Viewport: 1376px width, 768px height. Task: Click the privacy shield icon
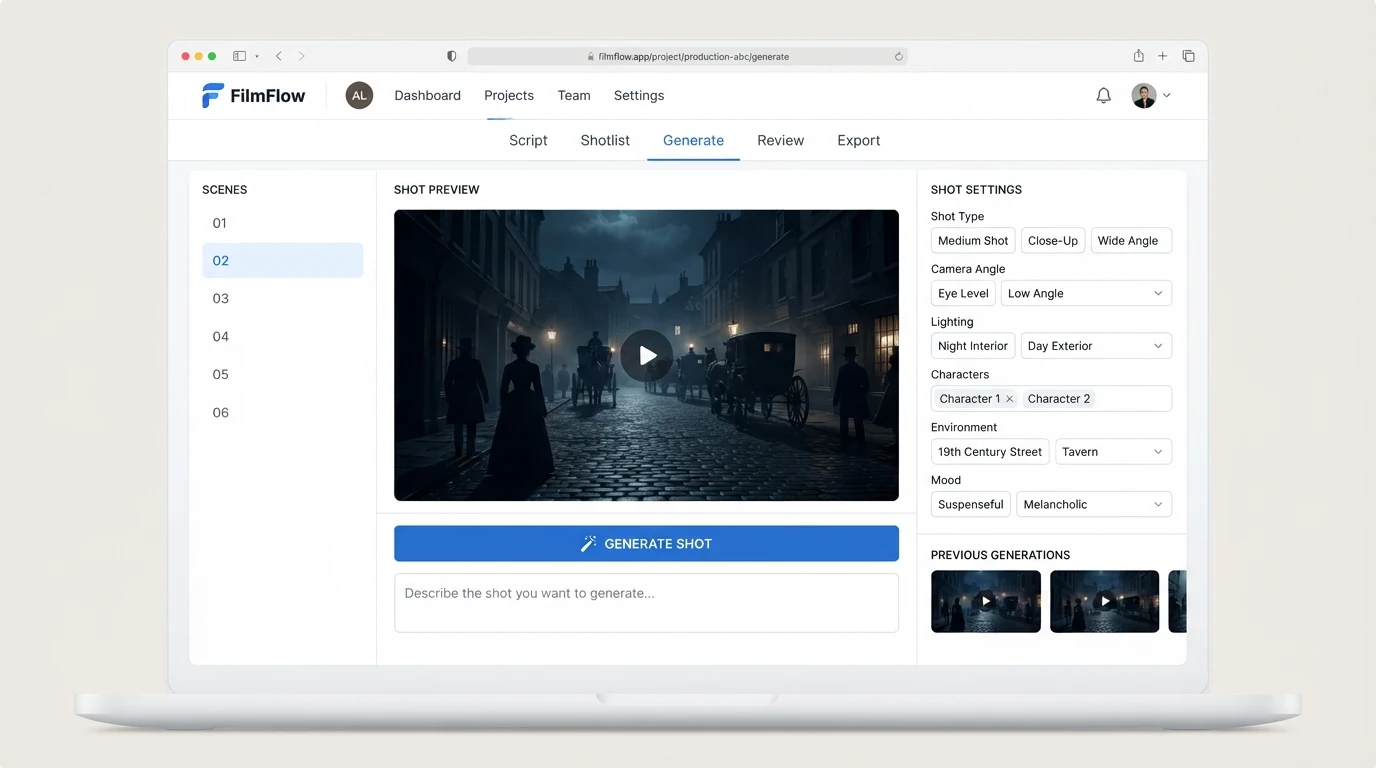(451, 57)
